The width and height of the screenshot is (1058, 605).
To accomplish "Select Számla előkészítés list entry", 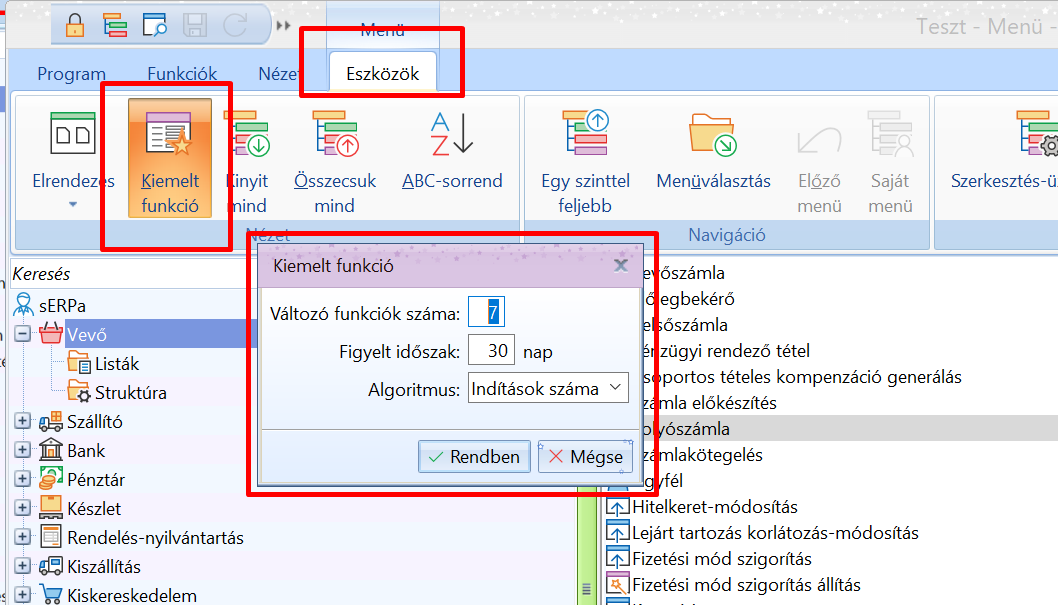I will click(708, 403).
